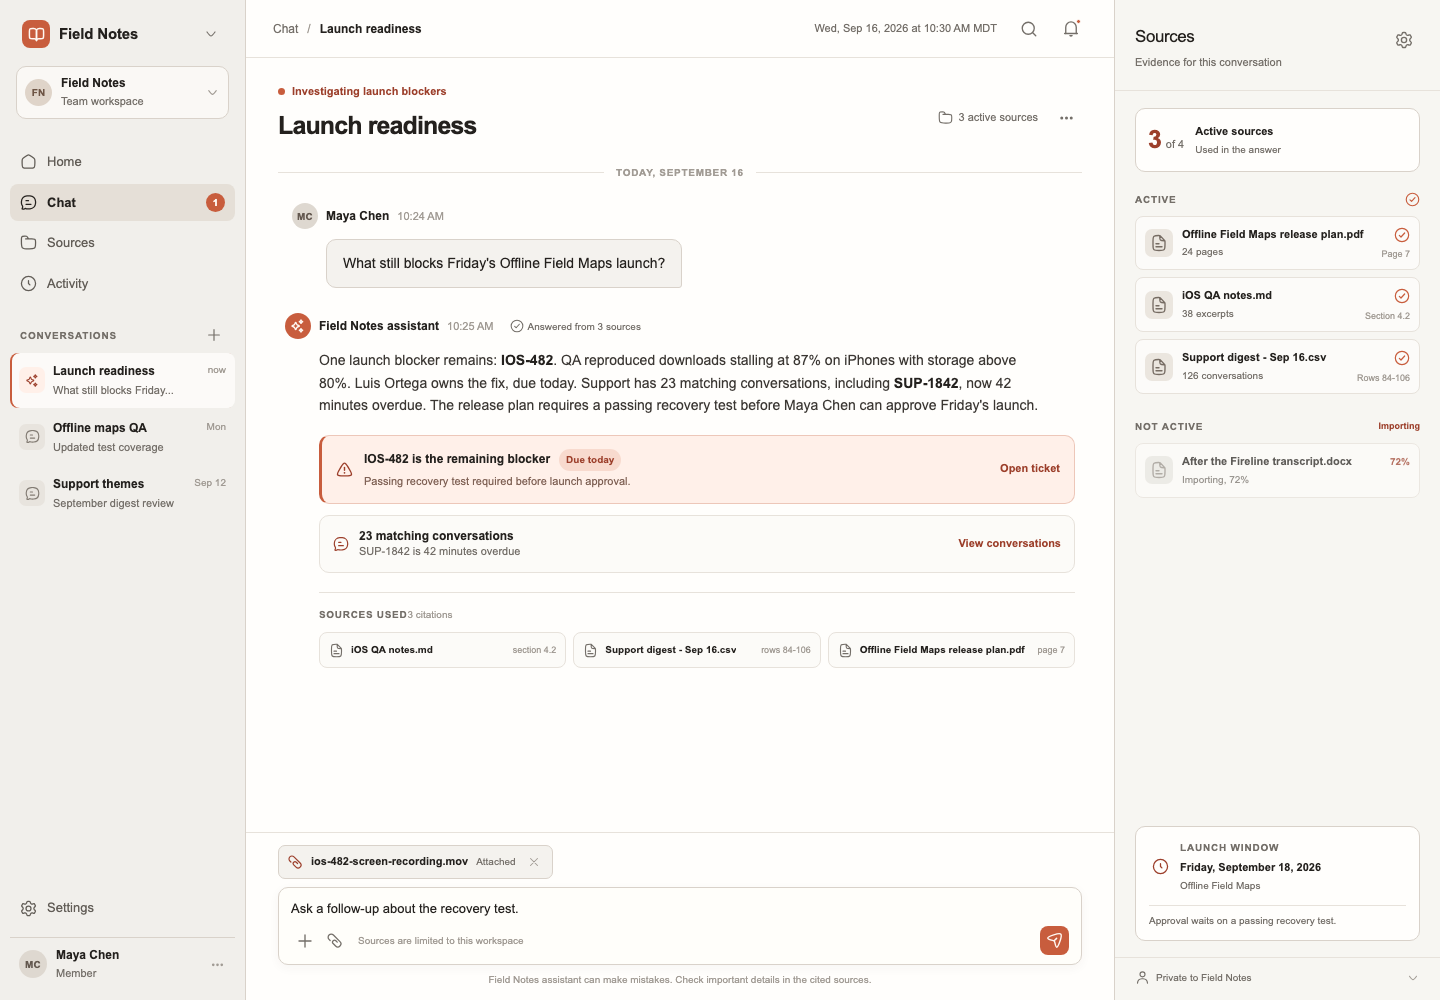
Task: Start a new conversation with plus icon
Action: point(214,335)
